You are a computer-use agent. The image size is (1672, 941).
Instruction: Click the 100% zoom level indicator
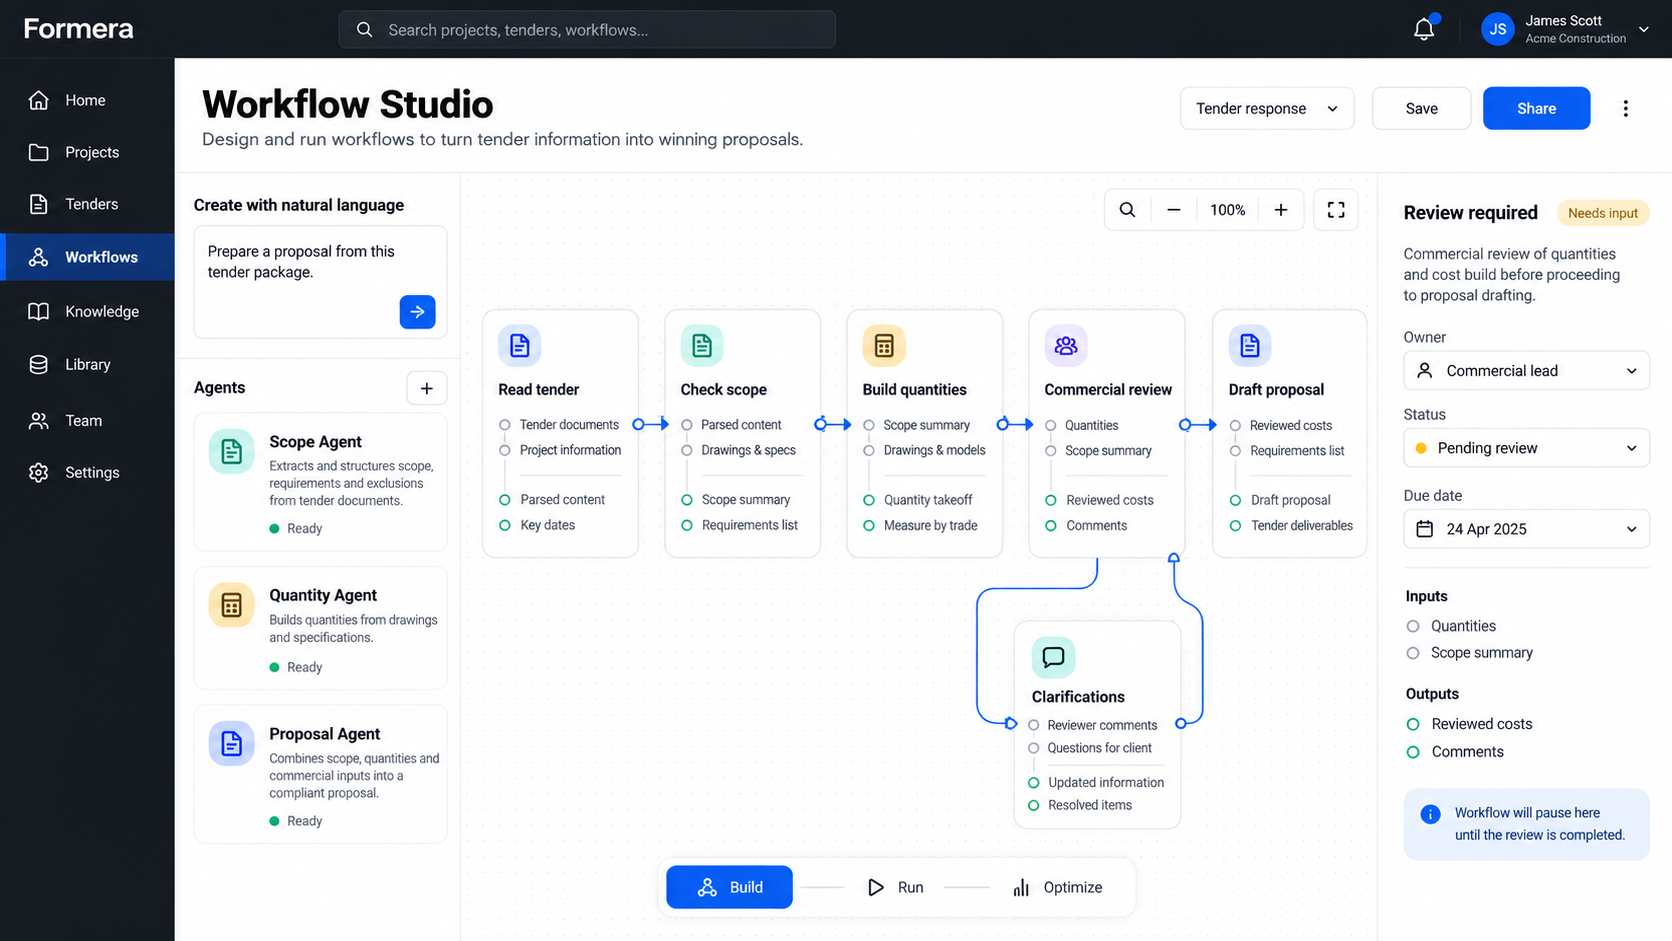point(1227,210)
